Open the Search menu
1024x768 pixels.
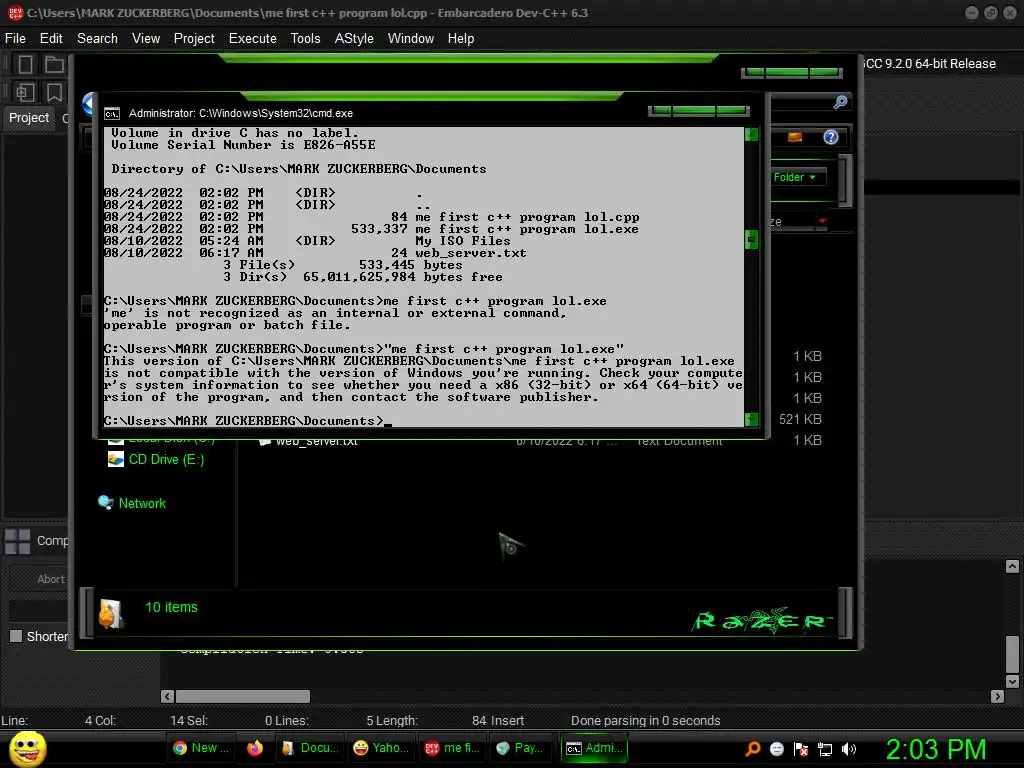pyautogui.click(x=97, y=39)
